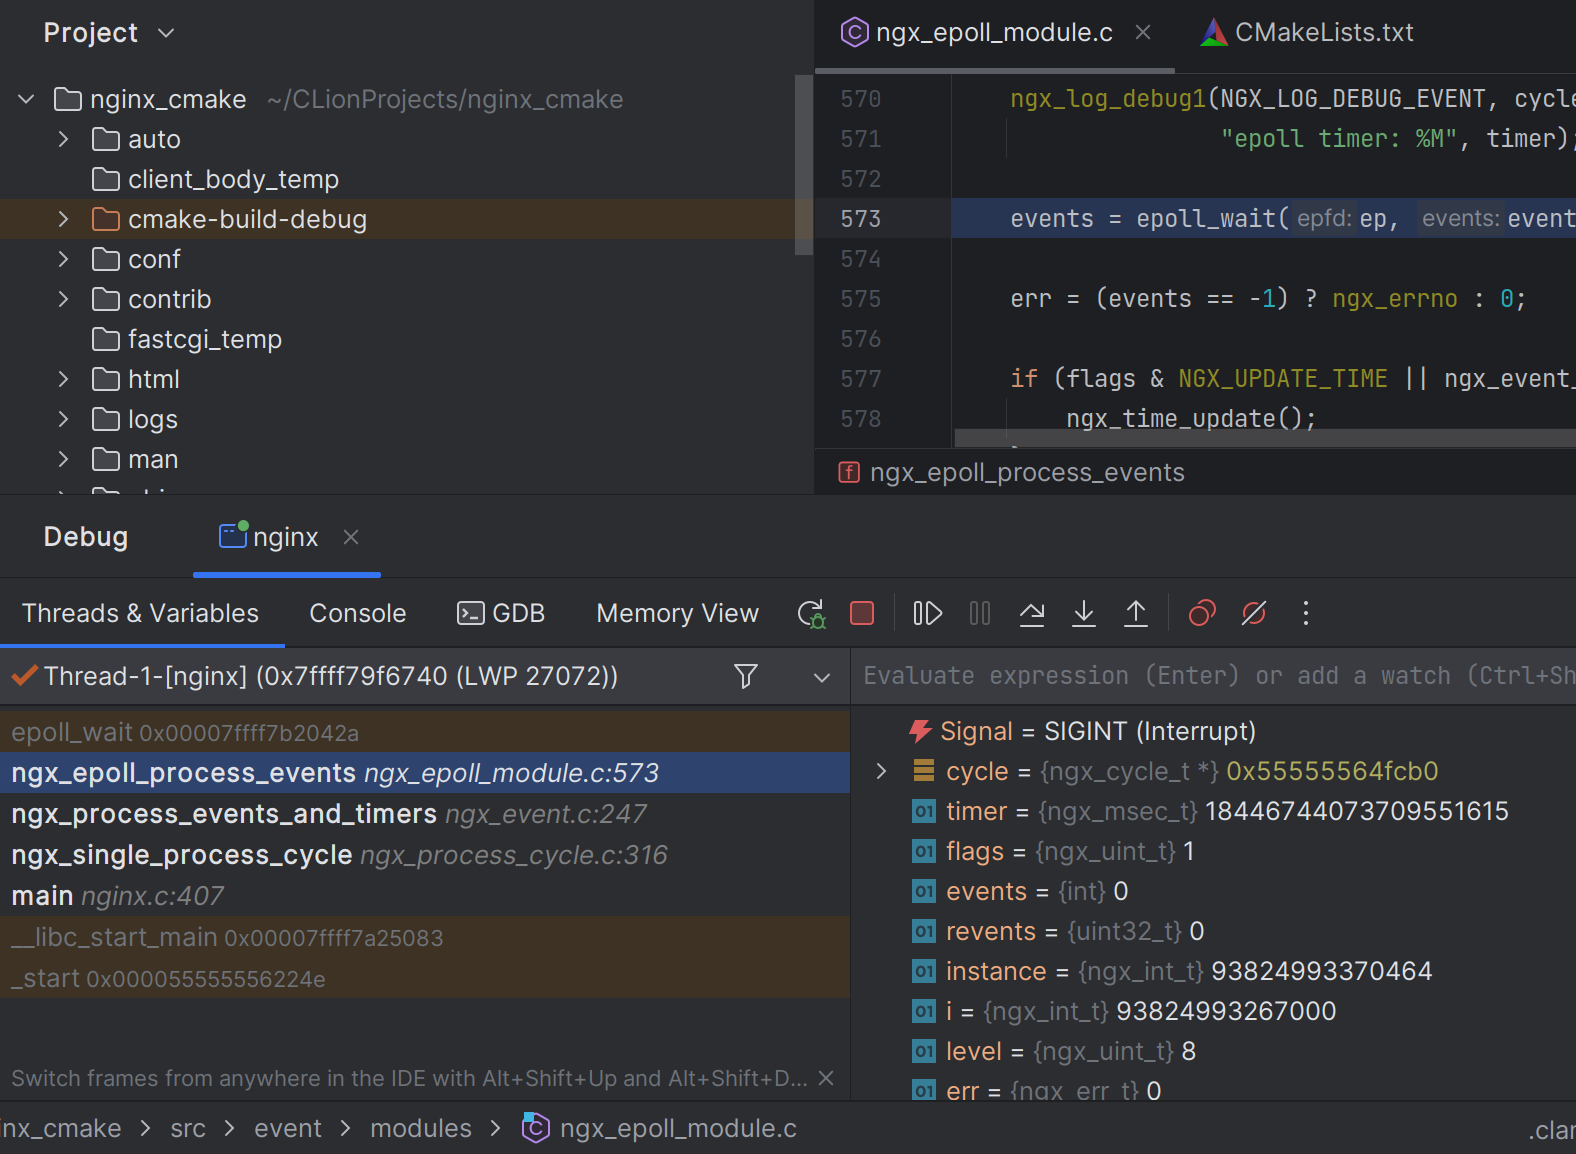Viewport: 1576px width, 1154px height.
Task: Click ngx_epoll_process_events function breadcrumb
Action: tap(1011, 472)
